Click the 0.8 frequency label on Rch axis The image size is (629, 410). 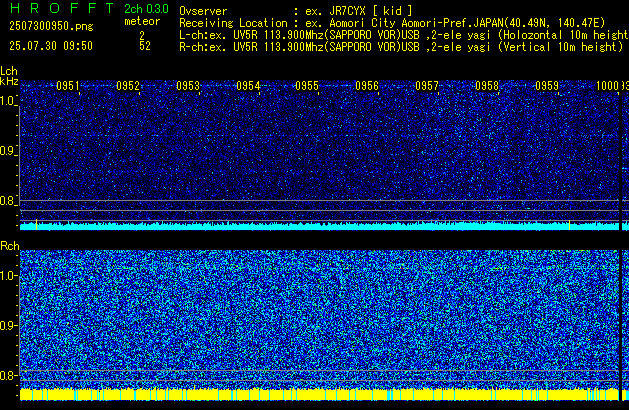(8, 375)
